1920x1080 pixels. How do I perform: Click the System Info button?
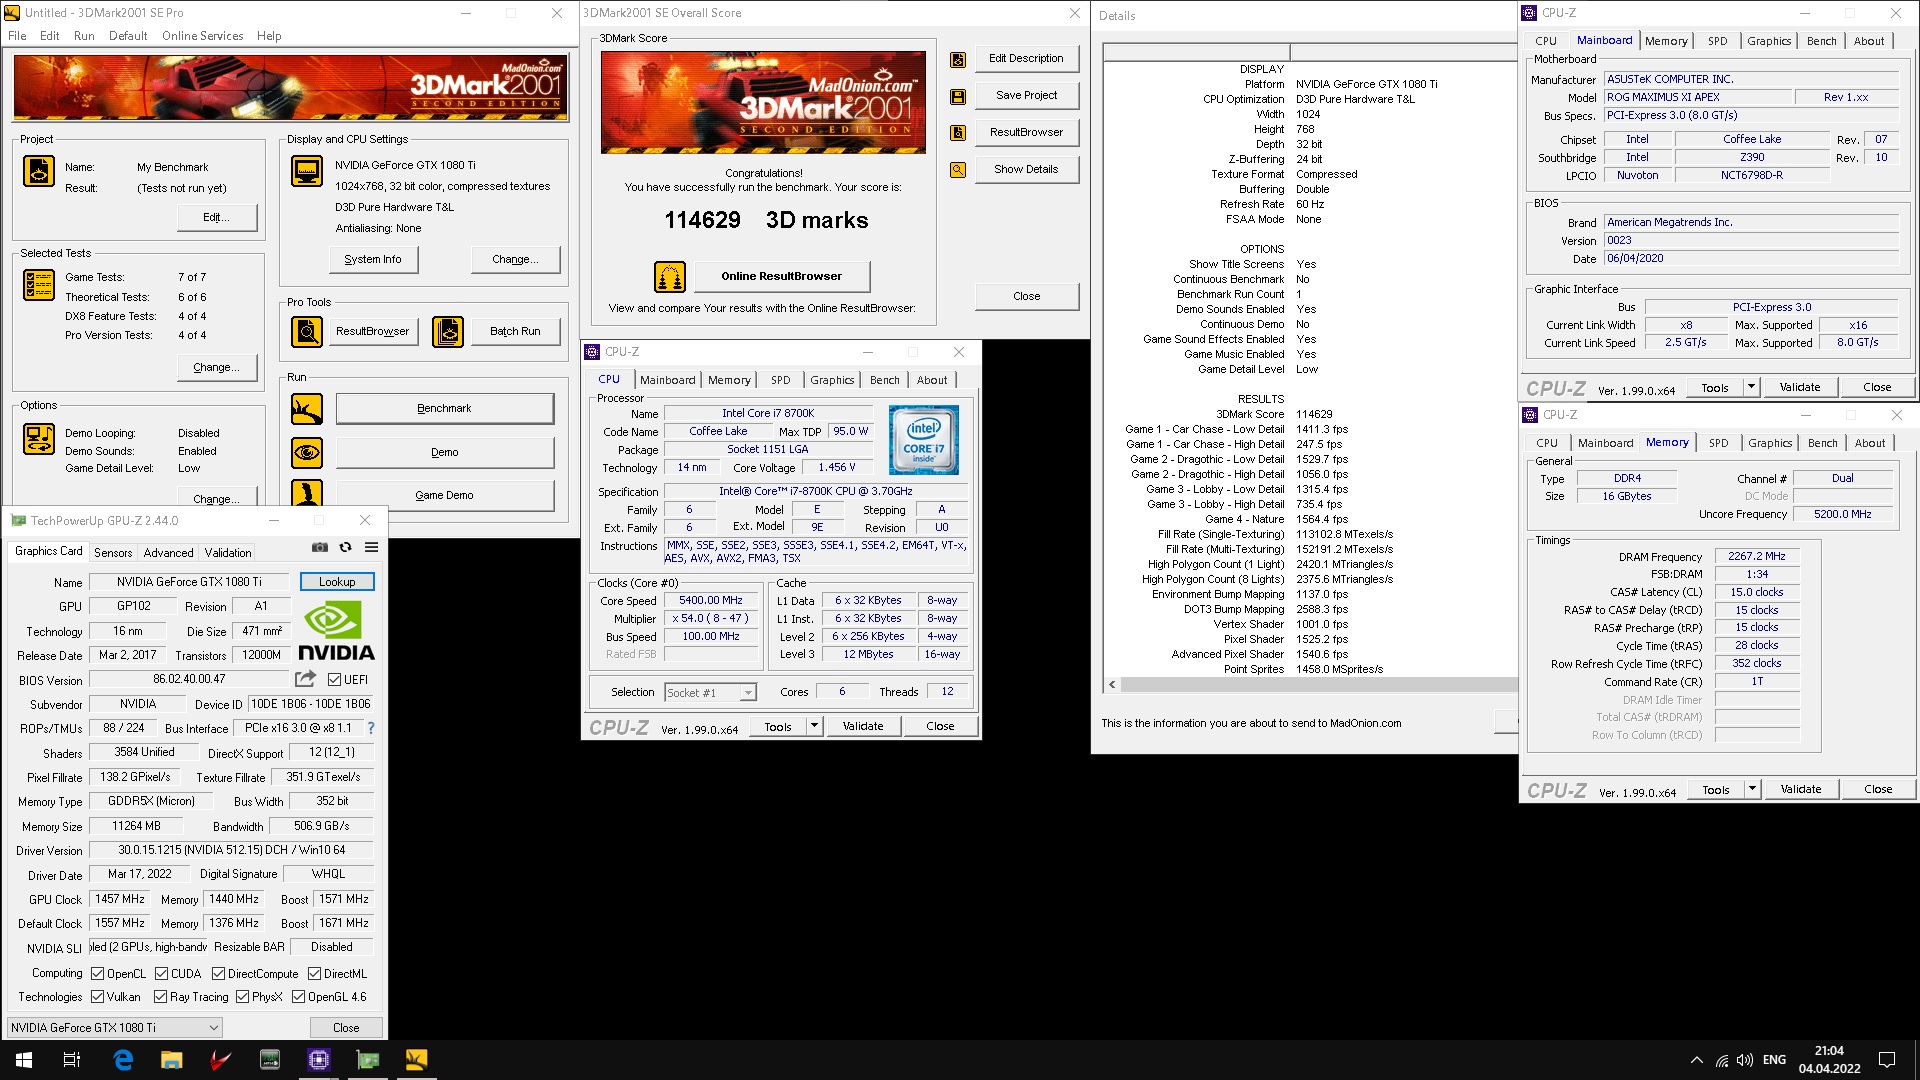click(x=373, y=259)
